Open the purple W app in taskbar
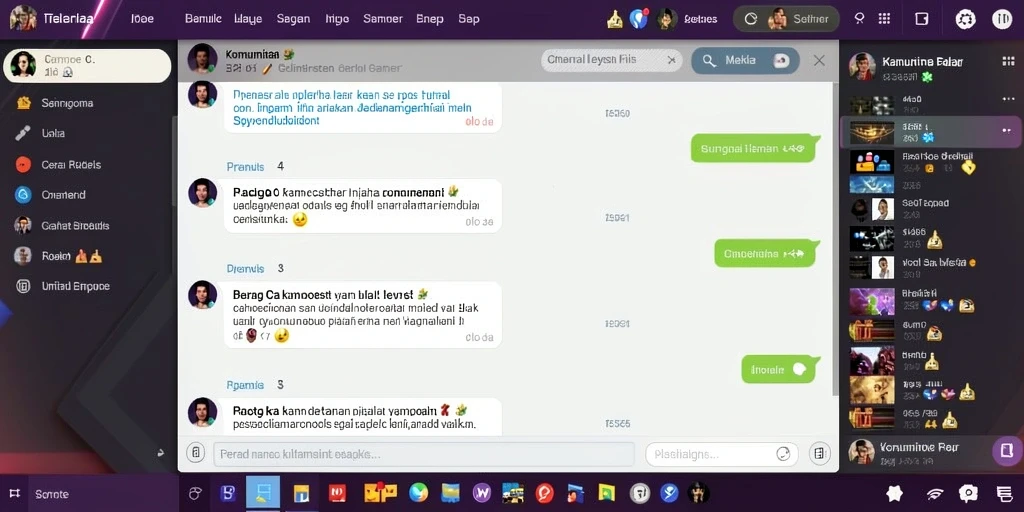Image resolution: width=1024 pixels, height=512 pixels. point(482,493)
